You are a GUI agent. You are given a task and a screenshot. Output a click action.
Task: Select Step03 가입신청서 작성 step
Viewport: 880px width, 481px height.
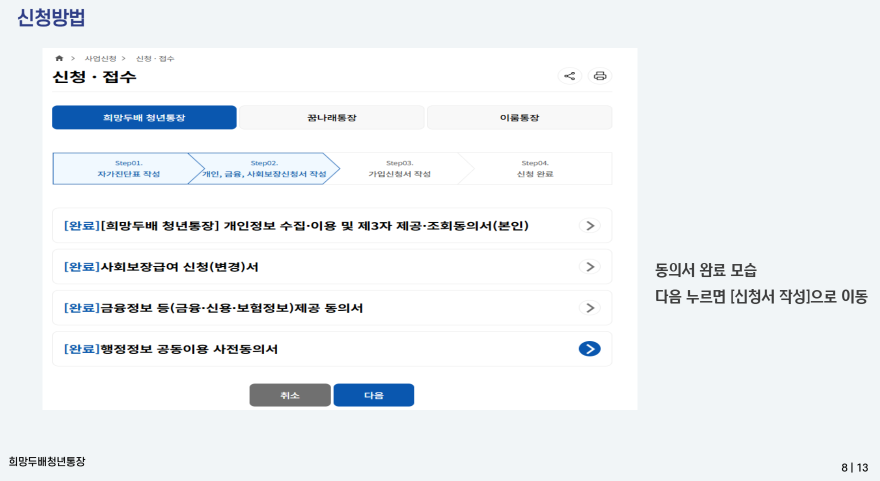pos(399,168)
